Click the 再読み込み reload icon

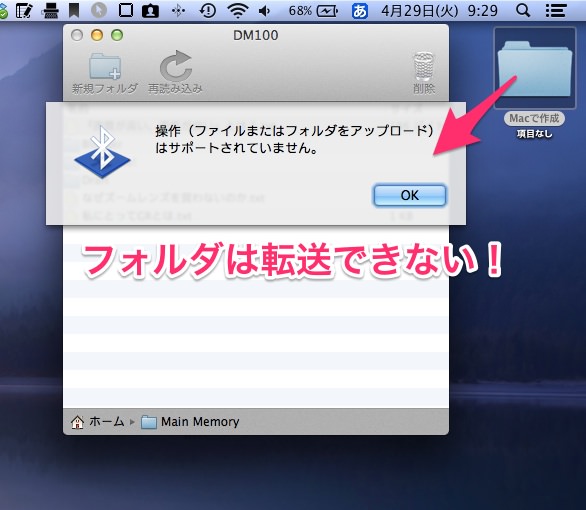coord(176,66)
